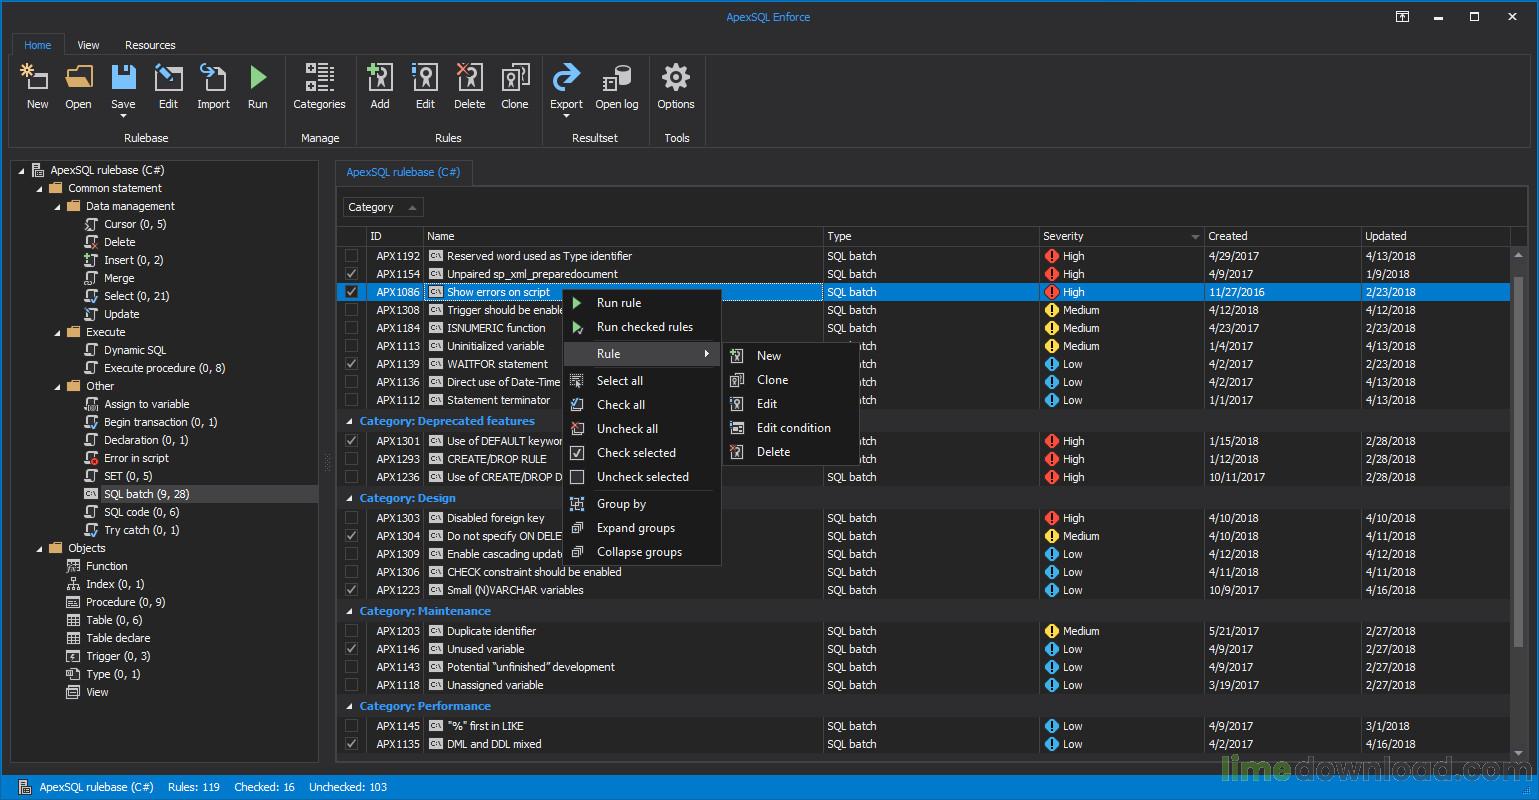Open Options gear icon
The height and width of the screenshot is (800, 1539).
tap(676, 79)
